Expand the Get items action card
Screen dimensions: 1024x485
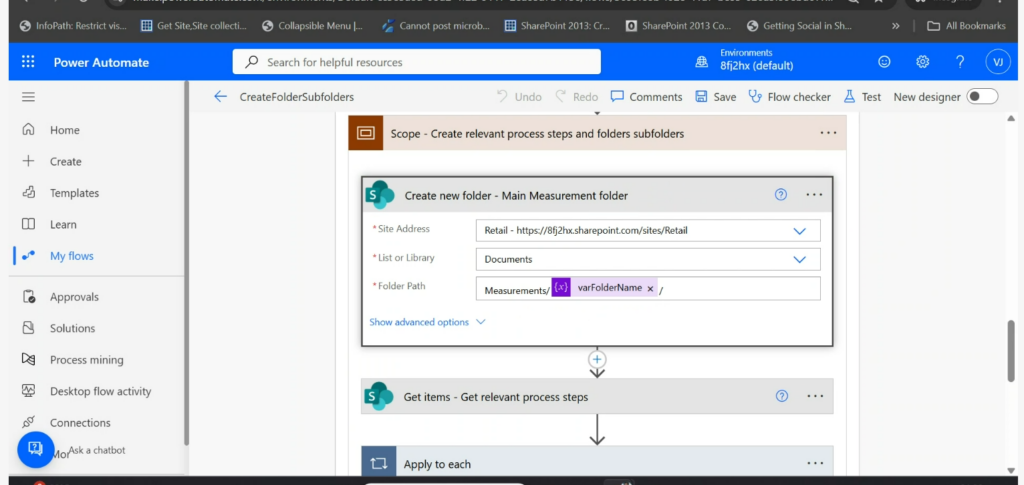pos(597,396)
